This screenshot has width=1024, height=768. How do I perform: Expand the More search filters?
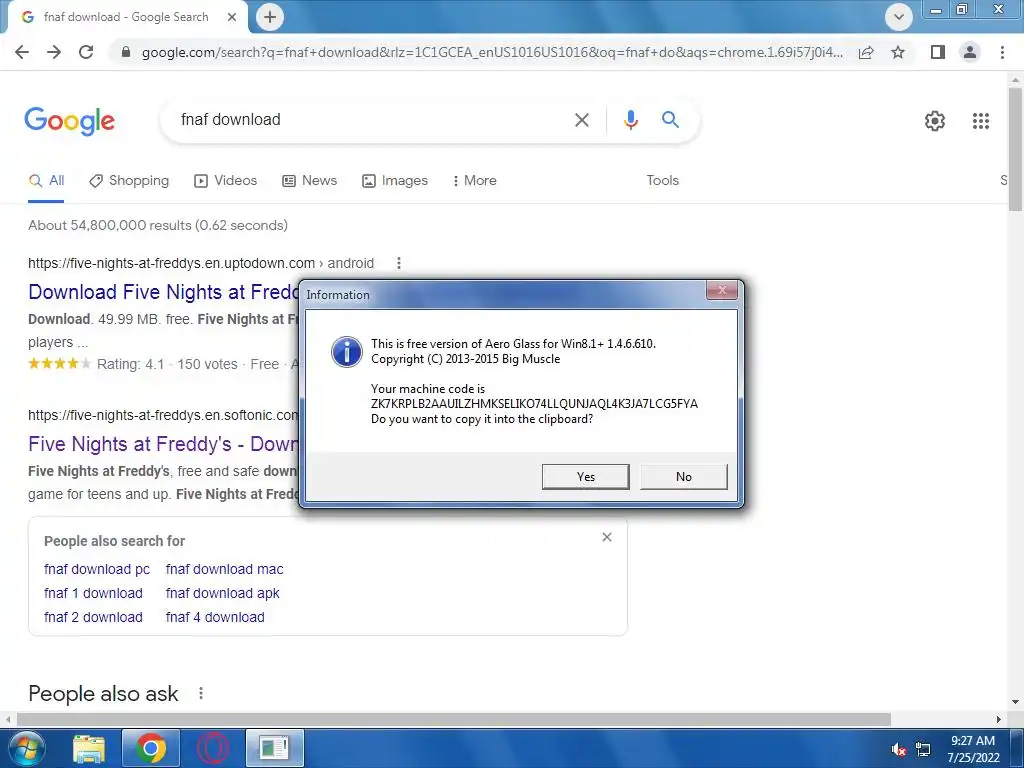click(x=474, y=181)
